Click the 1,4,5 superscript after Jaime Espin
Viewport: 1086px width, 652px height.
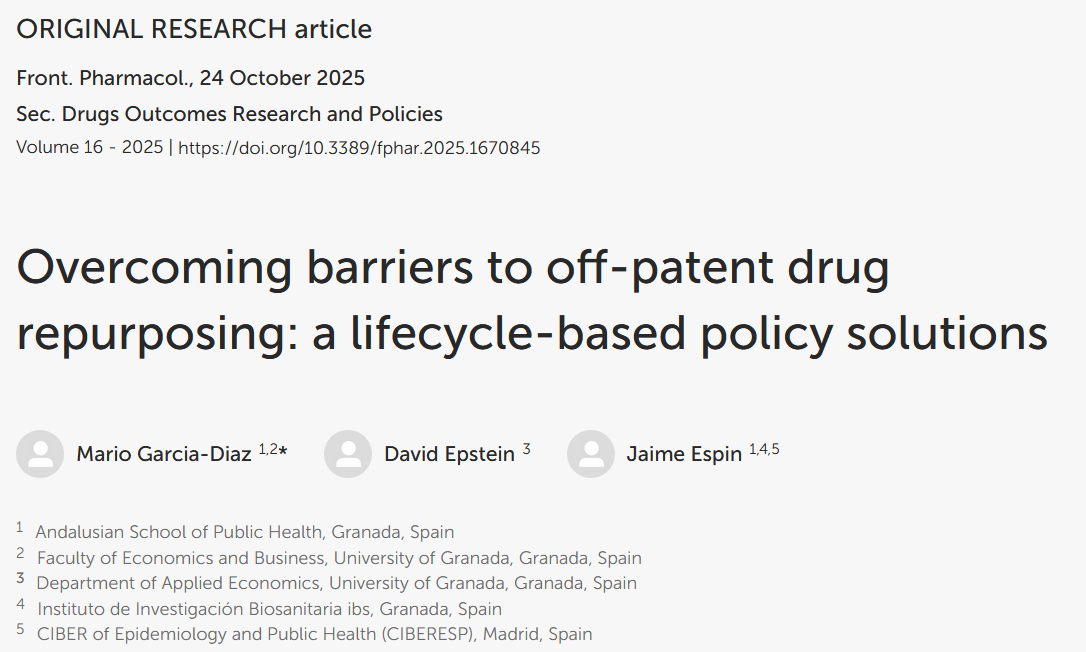pyautogui.click(x=764, y=450)
